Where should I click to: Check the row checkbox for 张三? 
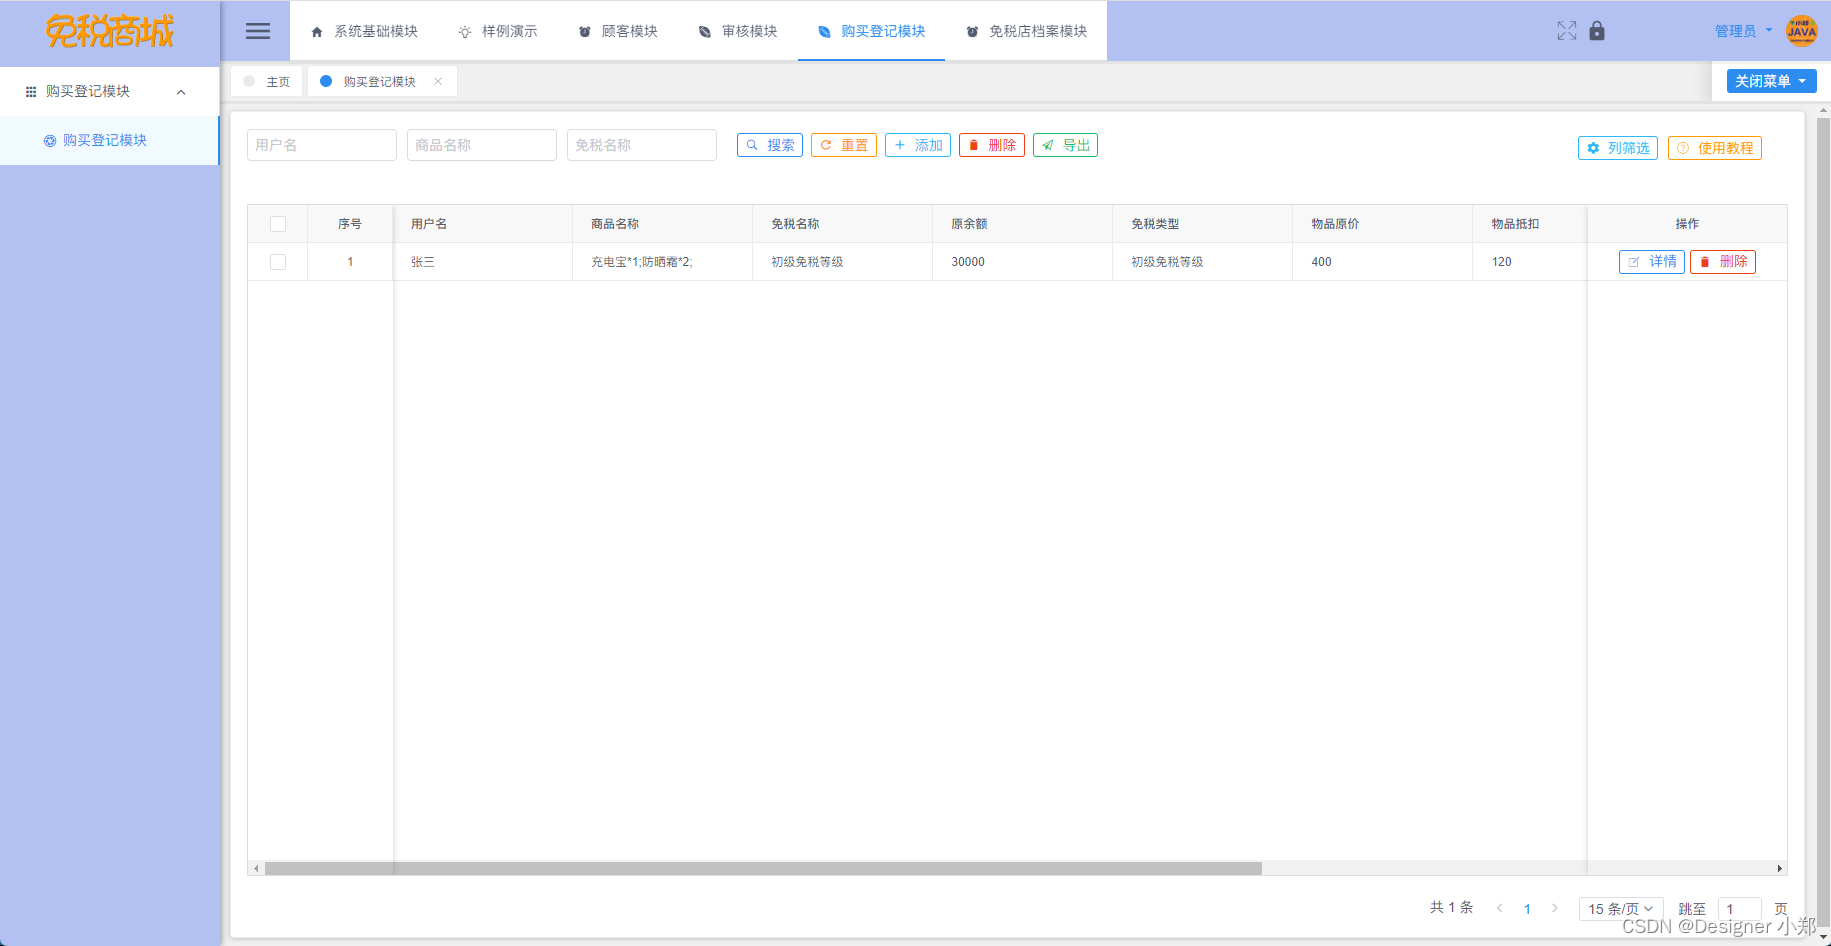[x=278, y=262]
